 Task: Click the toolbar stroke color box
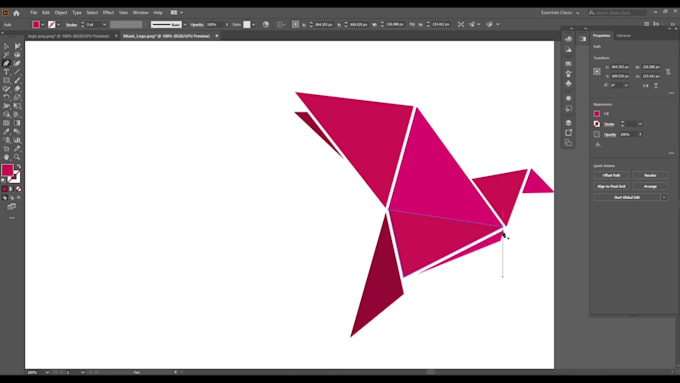14,177
